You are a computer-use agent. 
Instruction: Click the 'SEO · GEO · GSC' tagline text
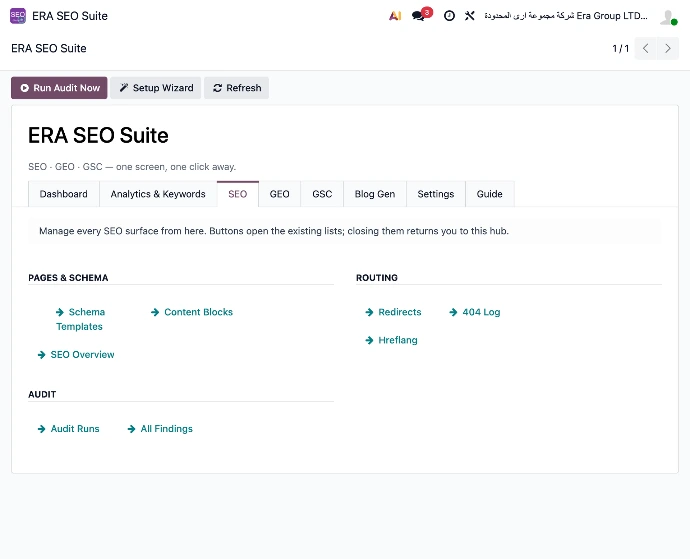pyautogui.click(x=132, y=167)
